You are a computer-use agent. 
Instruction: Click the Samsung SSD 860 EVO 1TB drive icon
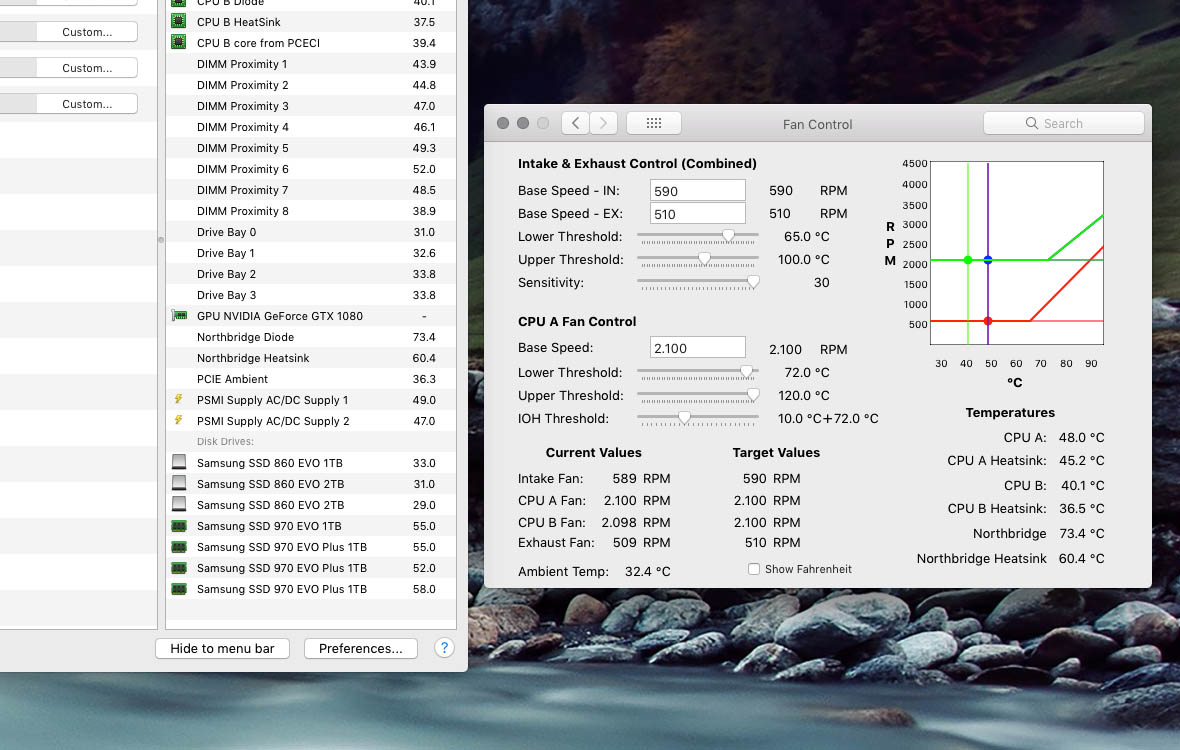[179, 463]
